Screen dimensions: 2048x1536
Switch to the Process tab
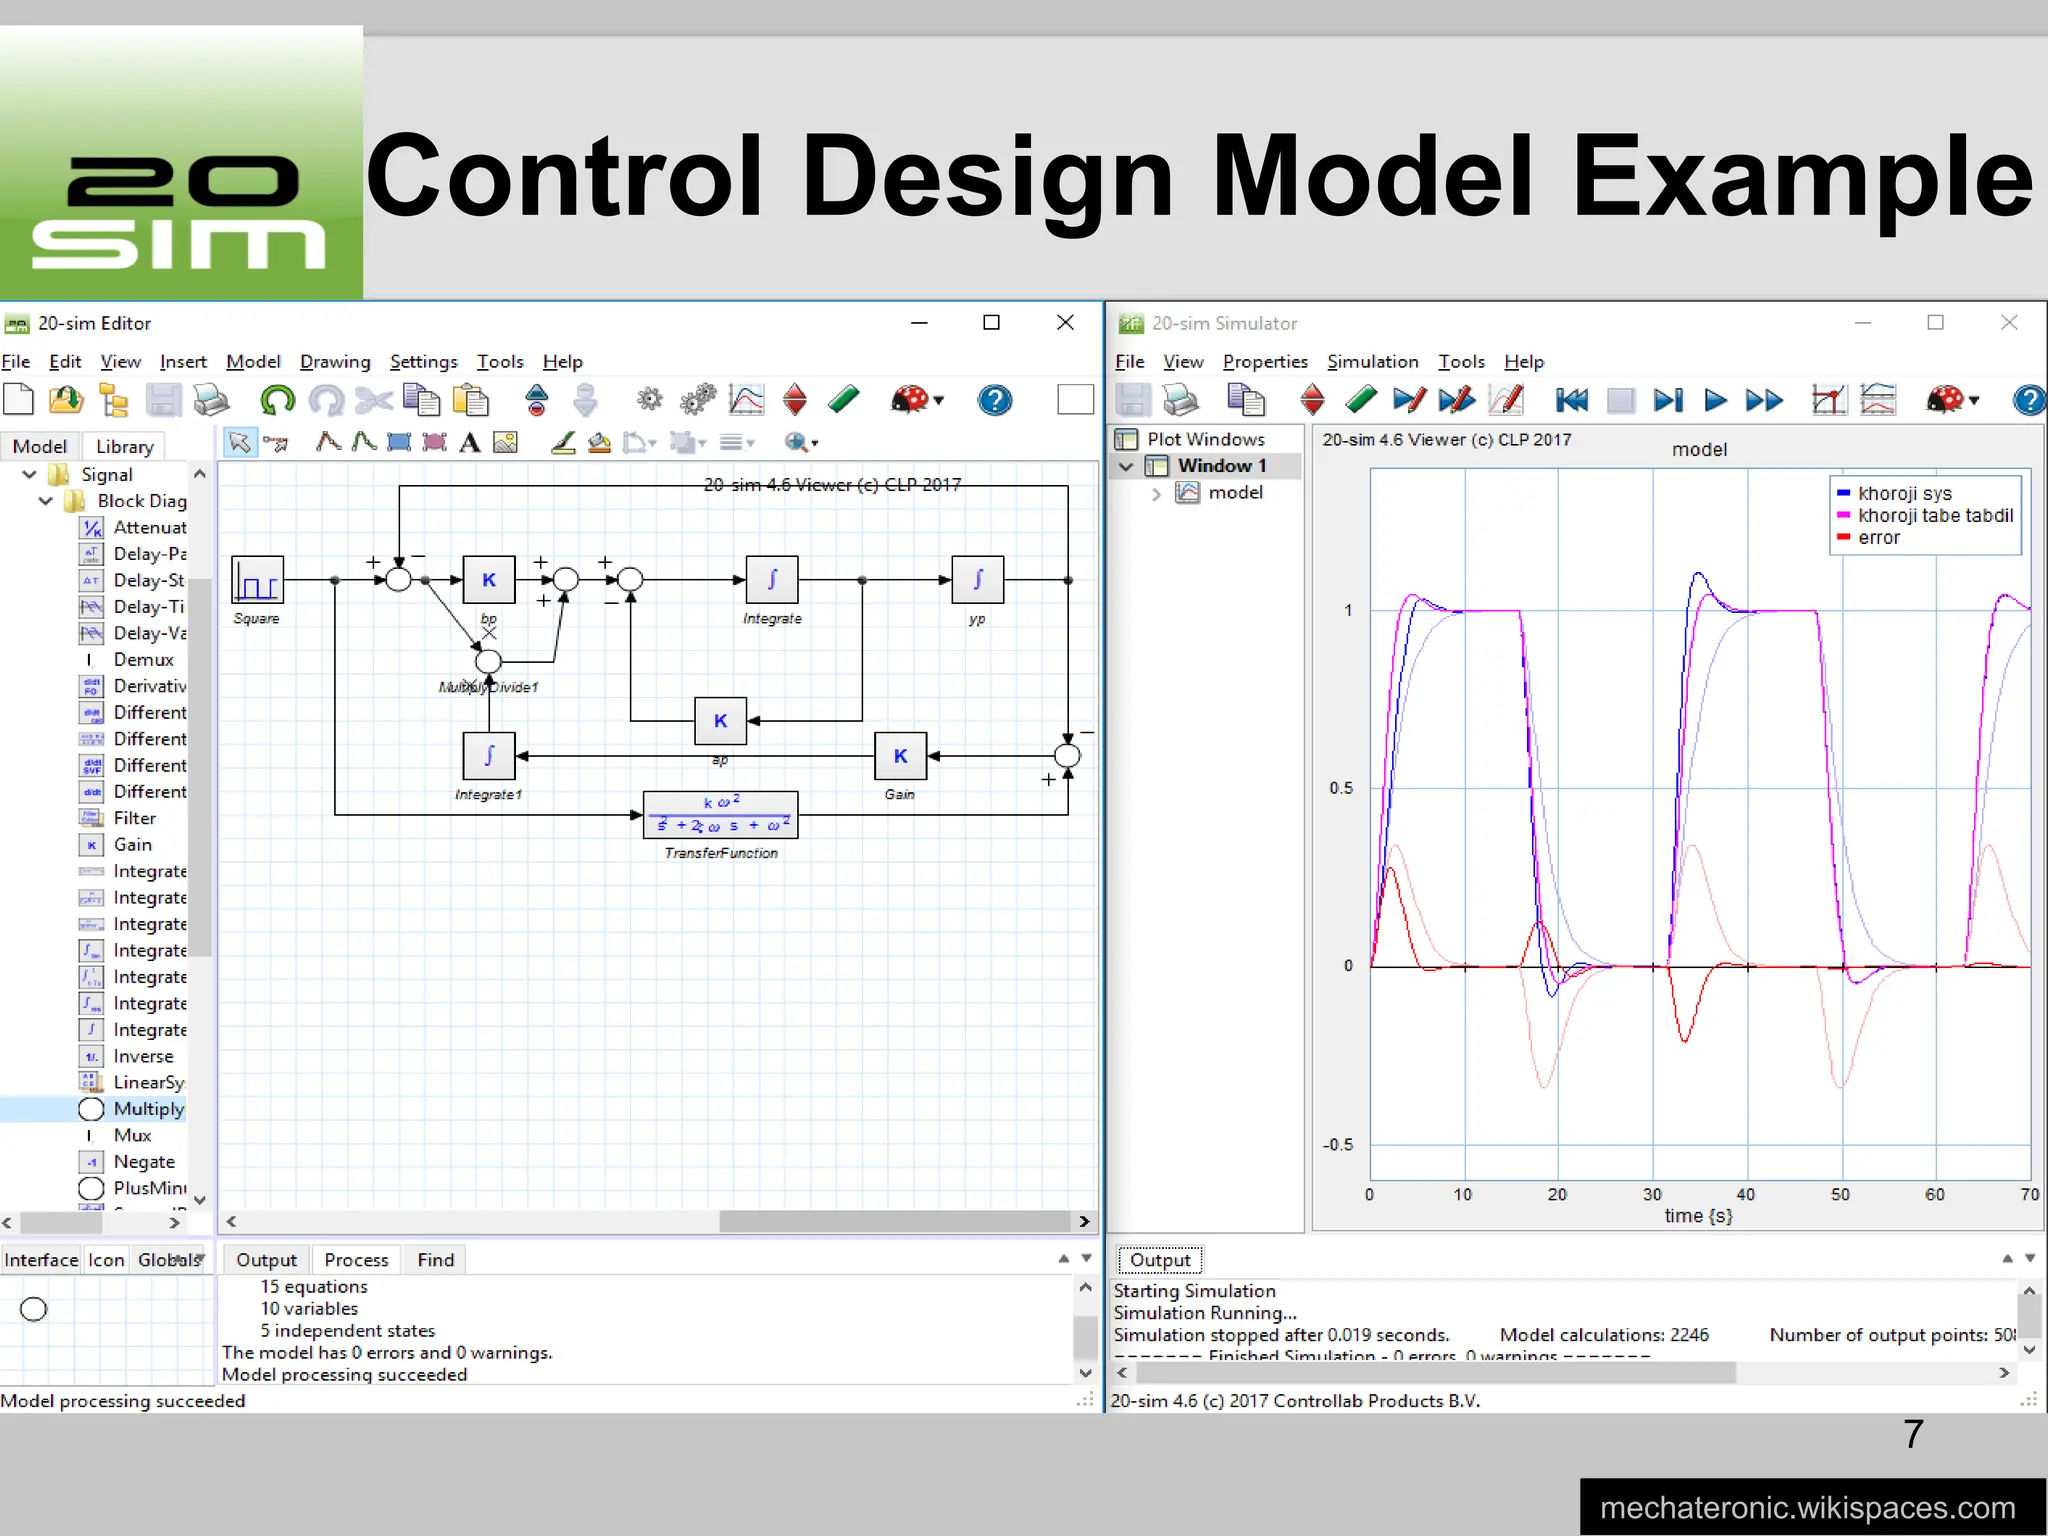click(x=356, y=1260)
